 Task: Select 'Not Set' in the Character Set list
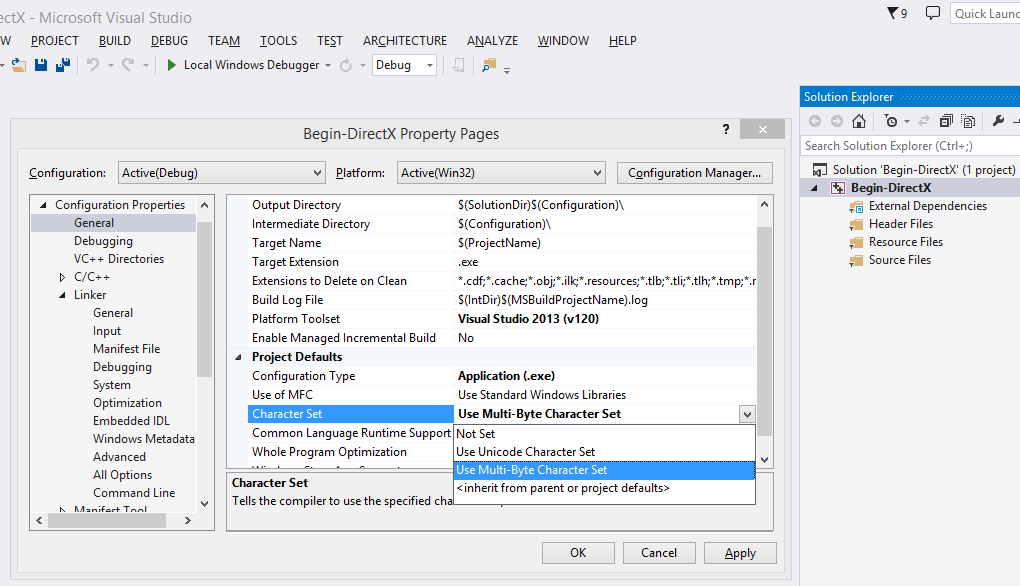604,434
